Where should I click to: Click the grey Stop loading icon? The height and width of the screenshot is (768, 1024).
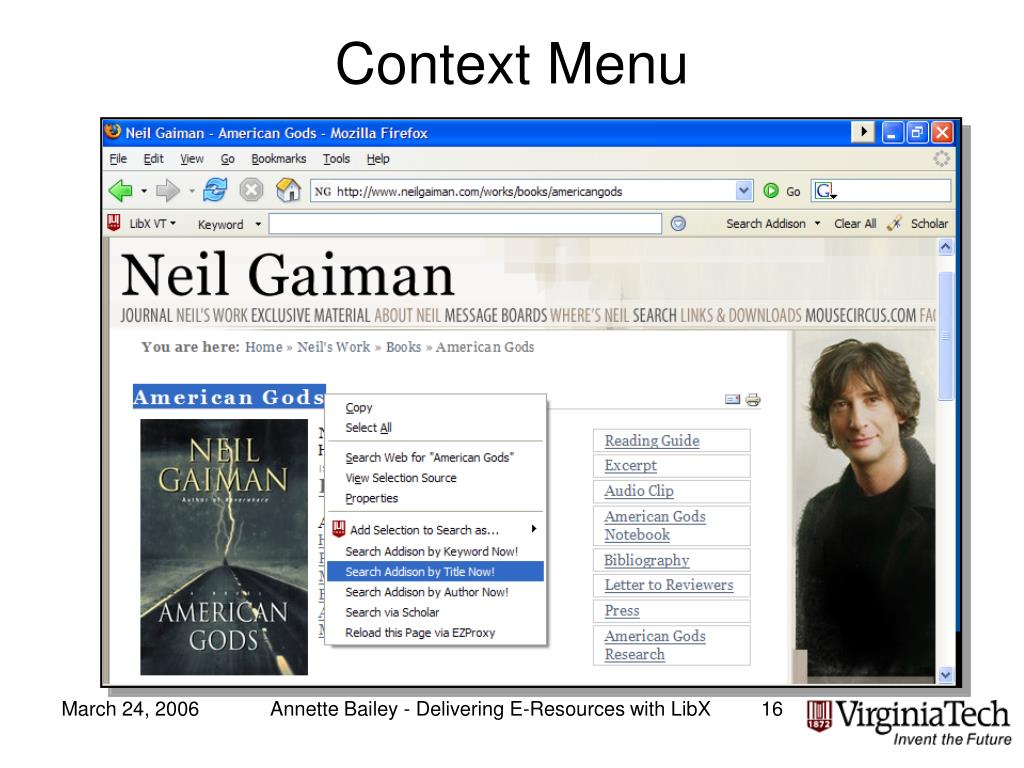(x=251, y=190)
